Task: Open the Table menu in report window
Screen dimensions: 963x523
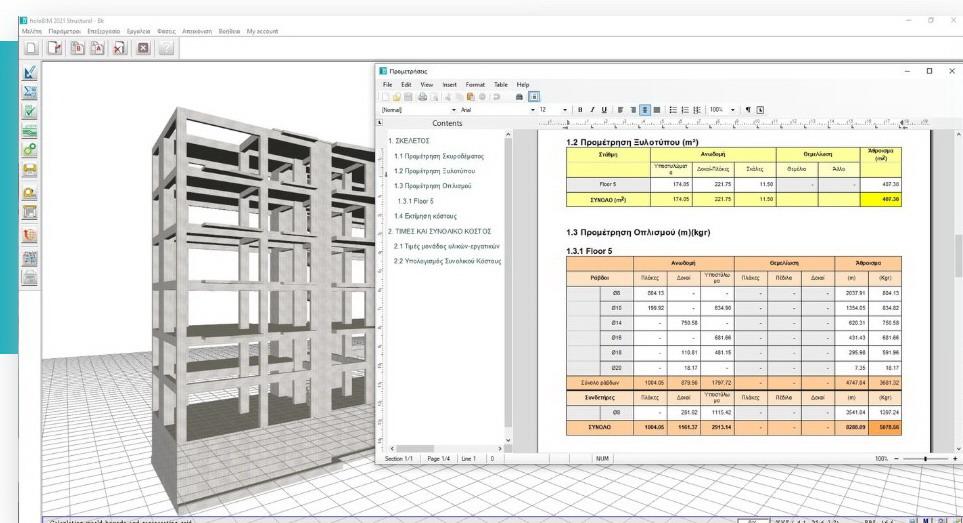Action: pos(500,85)
